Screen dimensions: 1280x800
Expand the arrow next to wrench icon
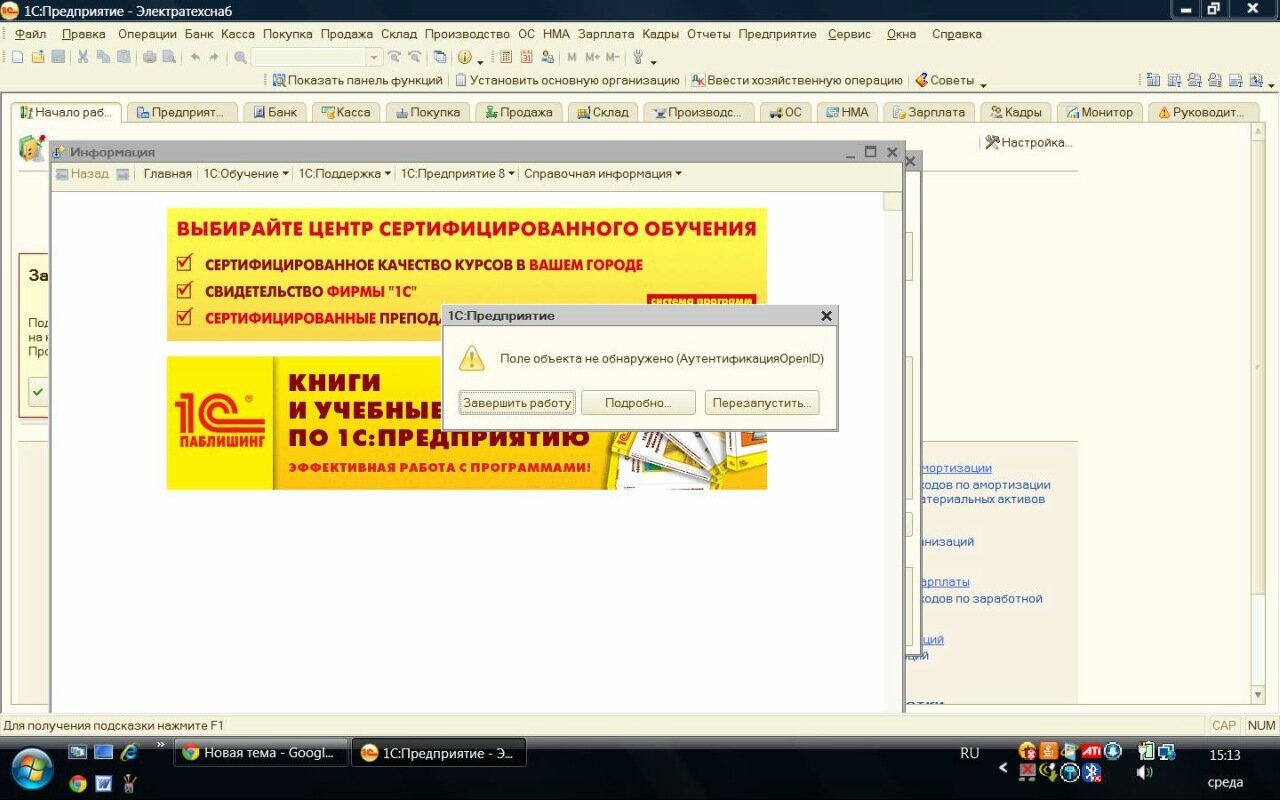[653, 61]
